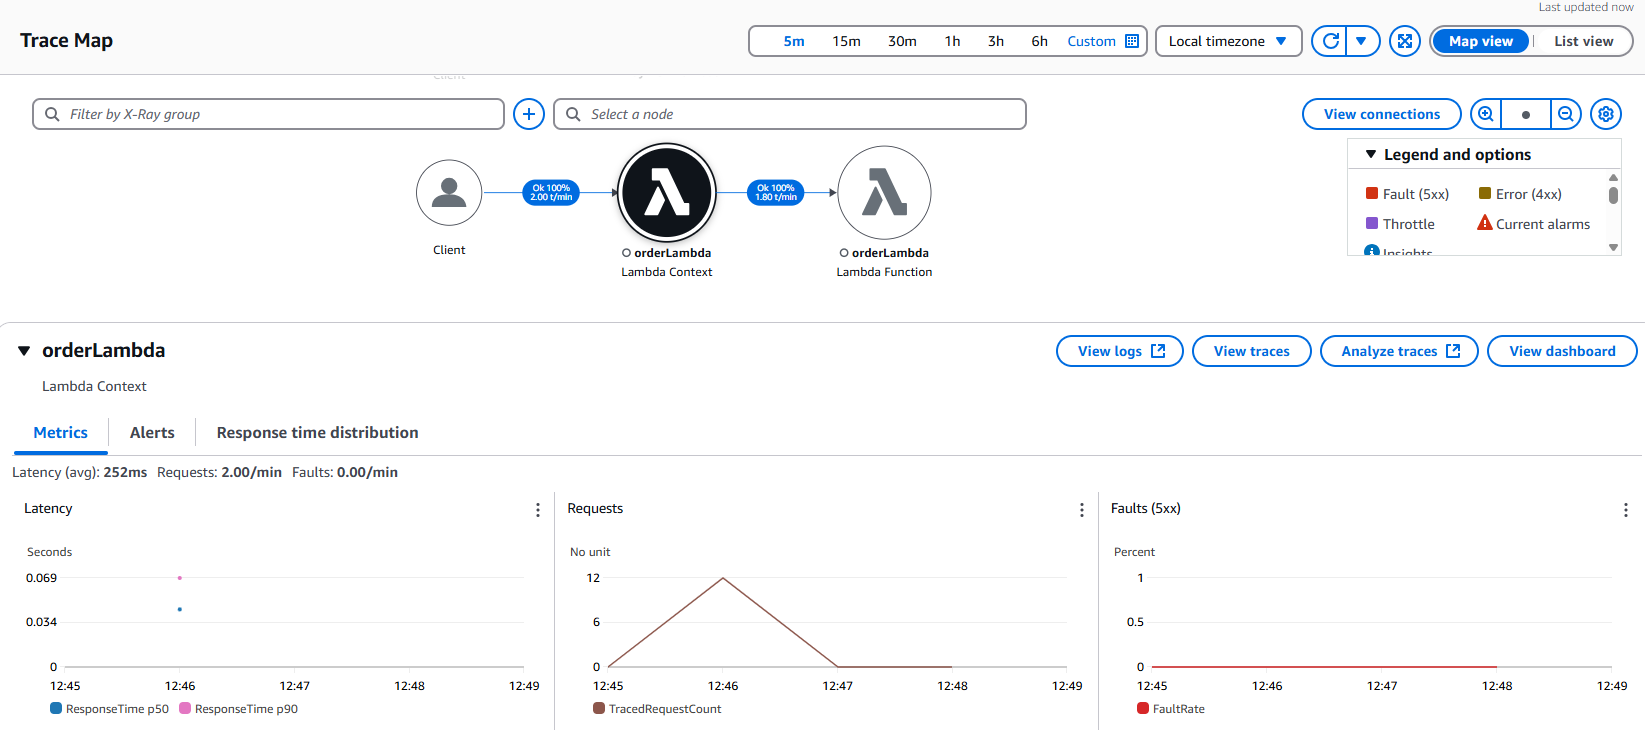
Task: Reset map zoom with the dot button
Action: click(1526, 114)
